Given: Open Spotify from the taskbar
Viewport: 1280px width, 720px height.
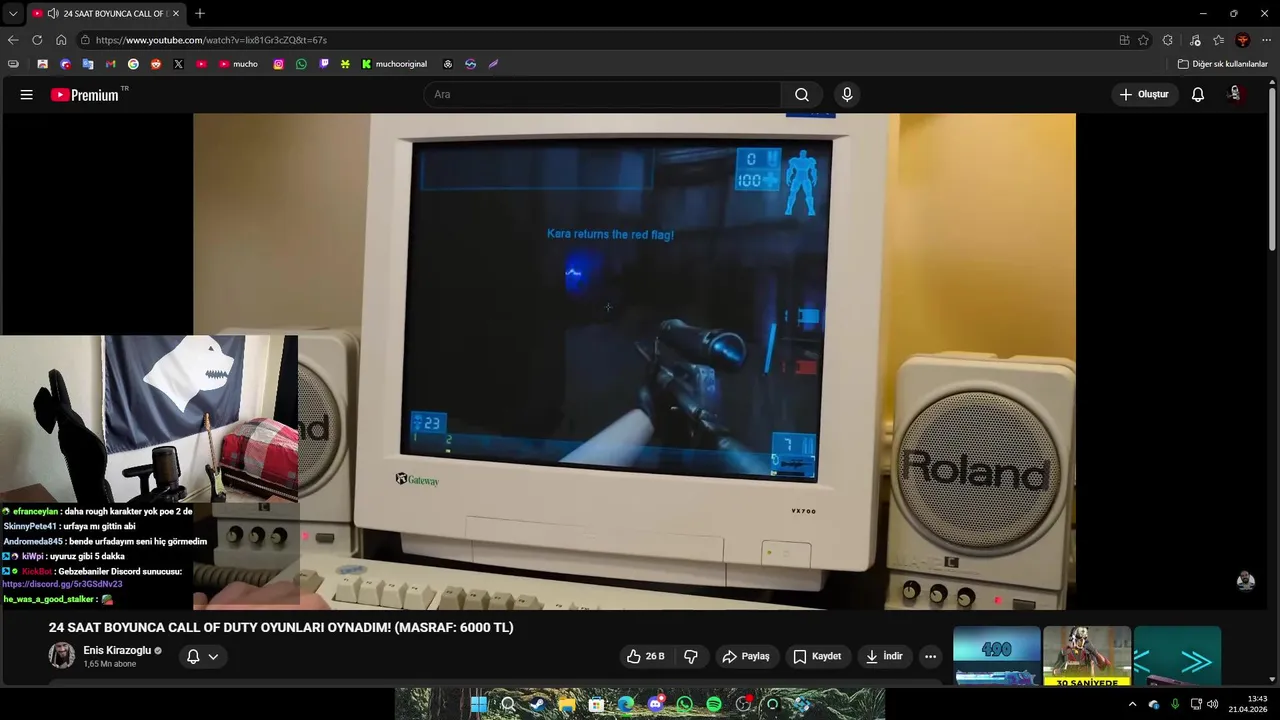Looking at the screenshot, I should [714, 704].
